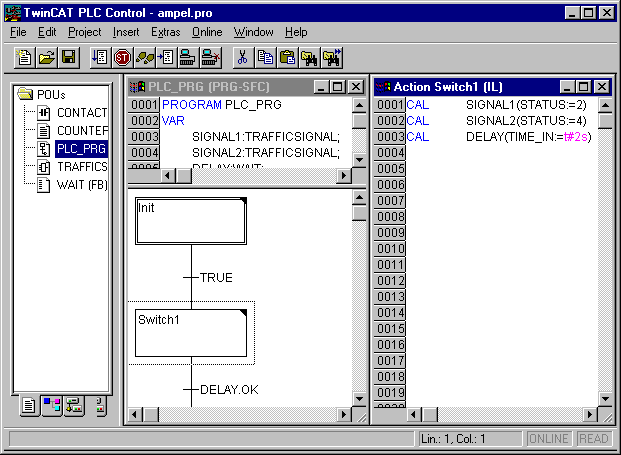621x455 pixels.
Task: Click the Paste toolbar icon
Action: (287, 58)
